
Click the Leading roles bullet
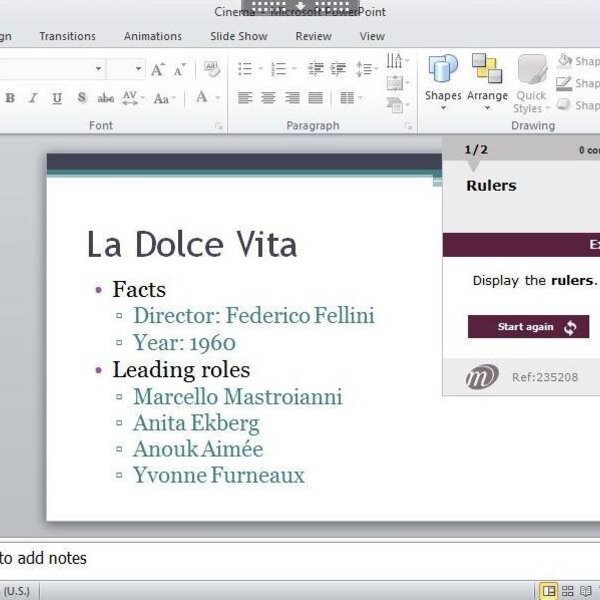coord(181,370)
